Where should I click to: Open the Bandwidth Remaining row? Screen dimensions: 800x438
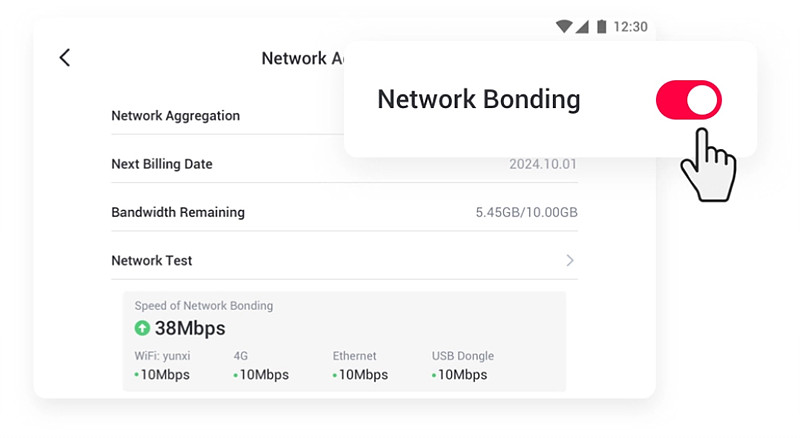(344, 212)
